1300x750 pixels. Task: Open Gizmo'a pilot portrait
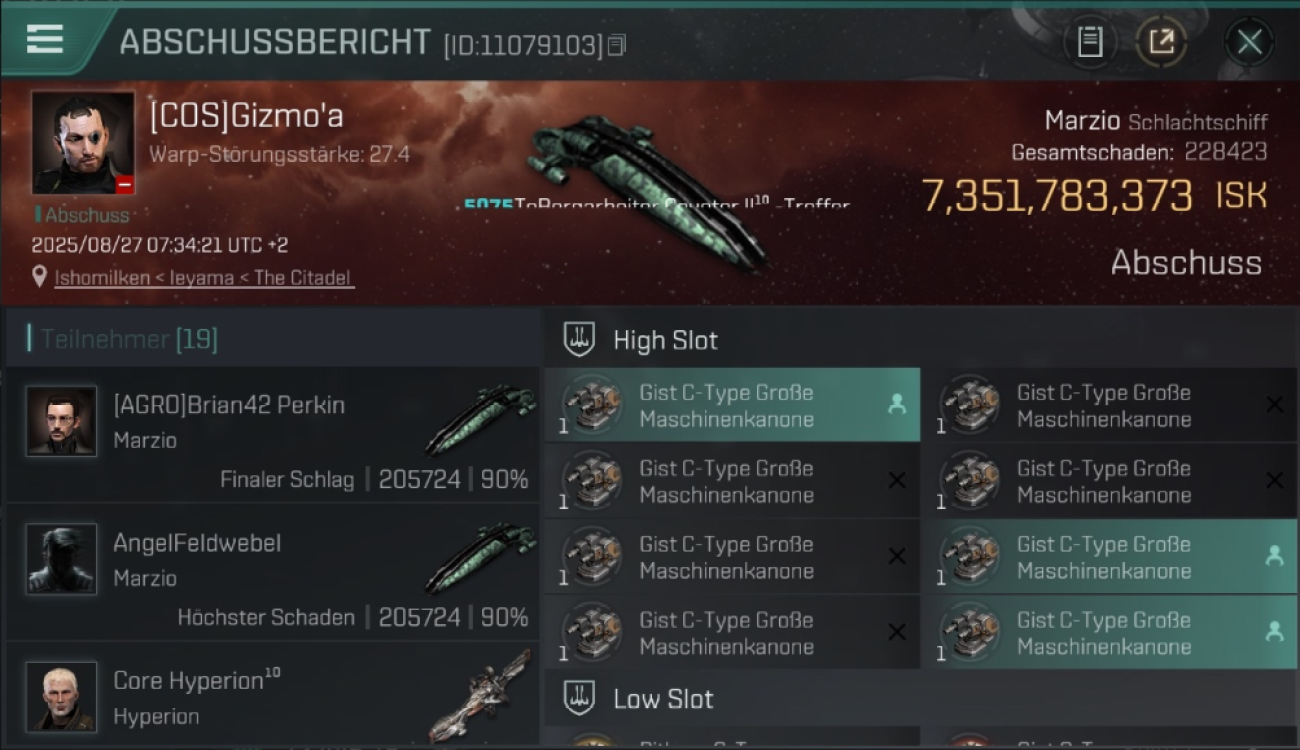tap(83, 142)
